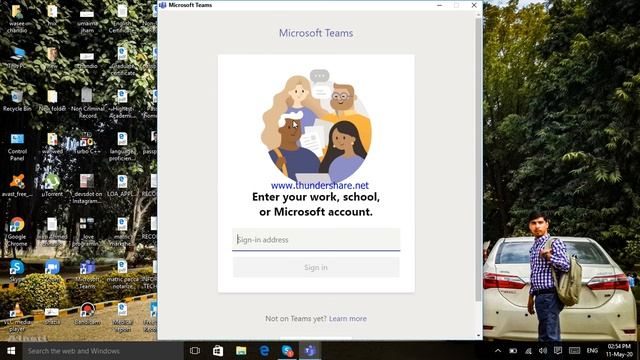The image size is (640, 360).
Task: Open the Windows Start menu
Action: [x=11, y=351]
